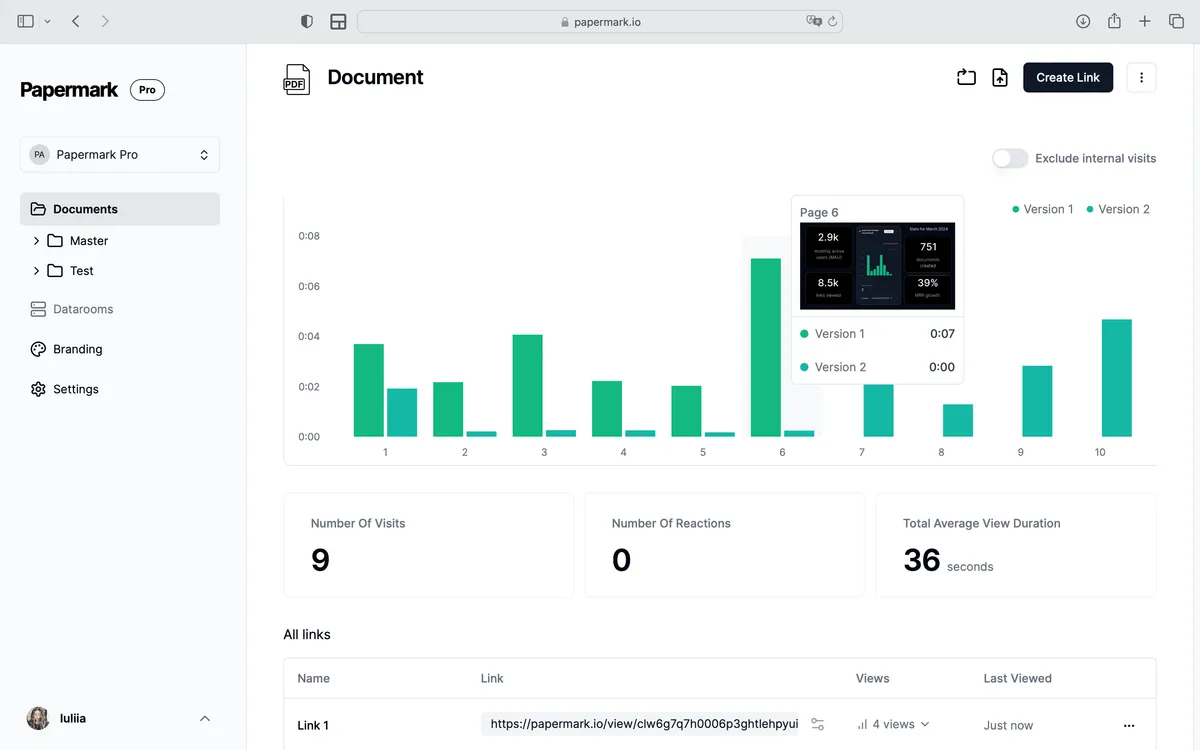Viewport: 1200px width, 750px height.
Task: Click the Page 6 thumbnail preview
Action: click(878, 266)
